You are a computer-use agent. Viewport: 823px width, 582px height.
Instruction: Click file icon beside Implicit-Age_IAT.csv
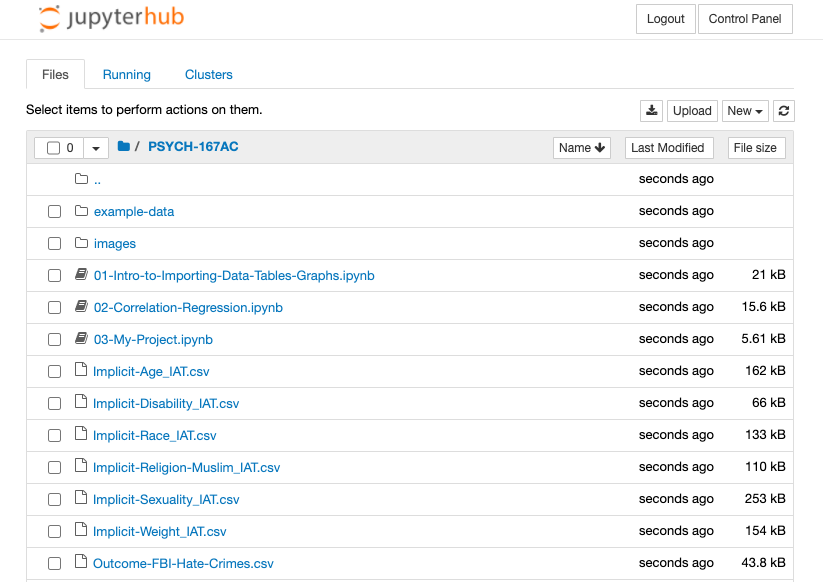point(82,371)
